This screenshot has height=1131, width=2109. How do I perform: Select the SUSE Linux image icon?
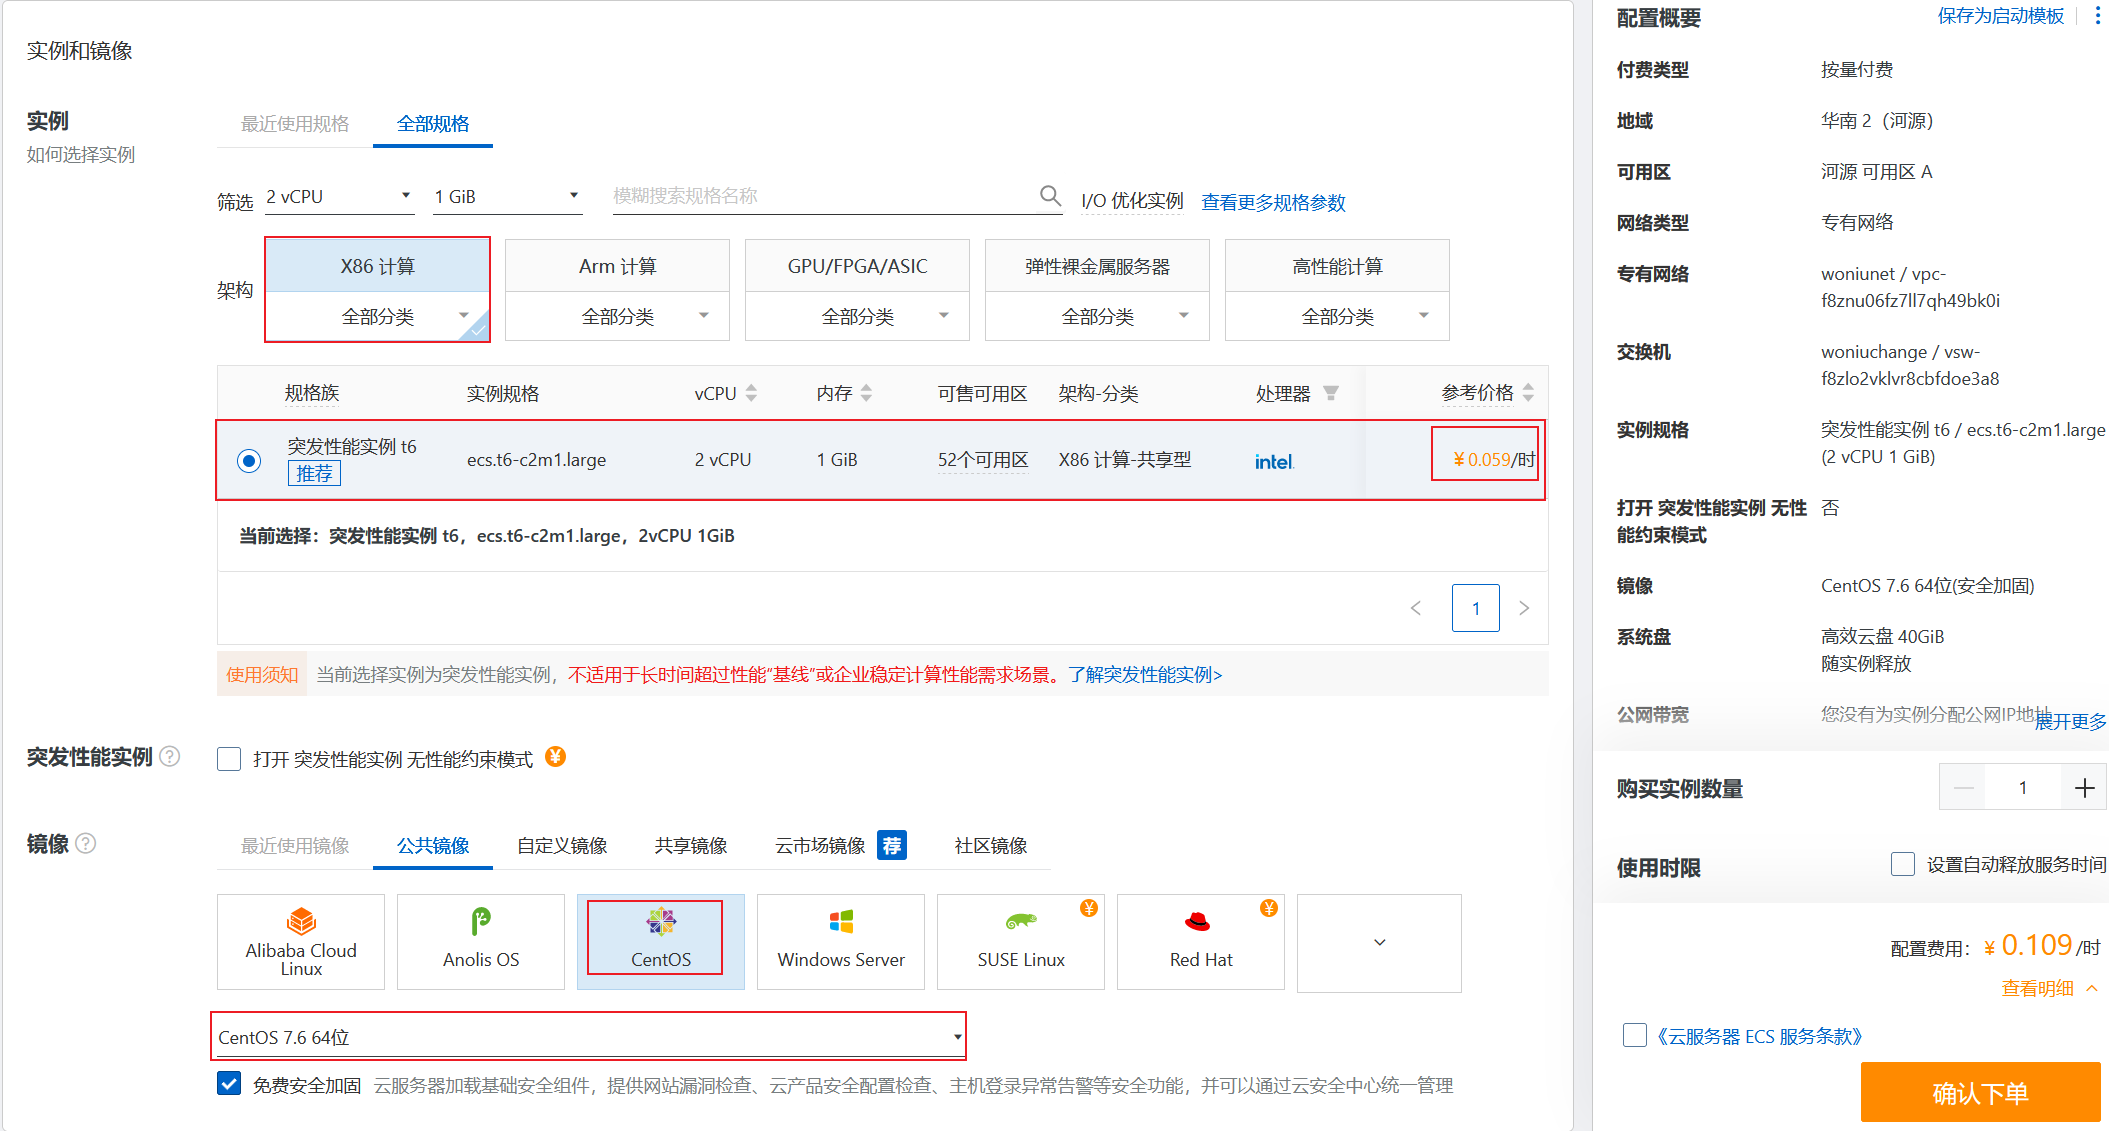pyautogui.click(x=1021, y=921)
